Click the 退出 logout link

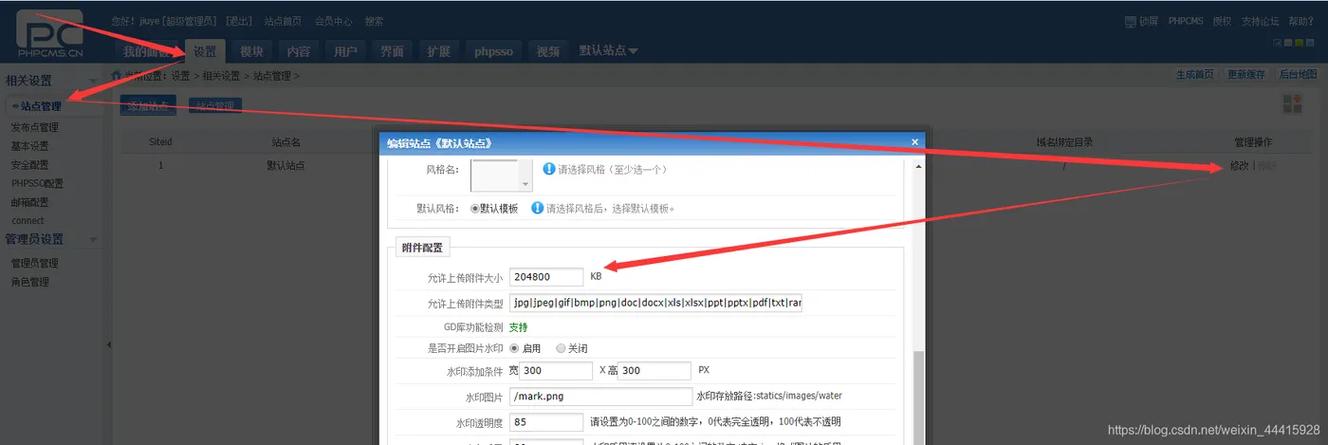(239, 21)
